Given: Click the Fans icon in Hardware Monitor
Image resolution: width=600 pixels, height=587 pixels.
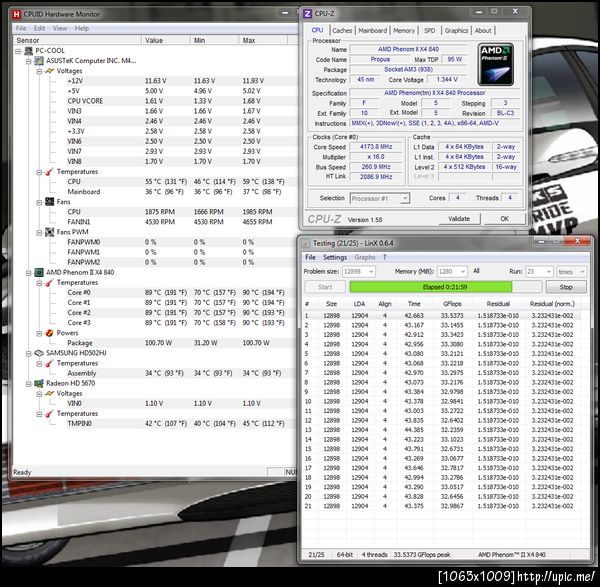Looking at the screenshot, I should tap(49, 202).
